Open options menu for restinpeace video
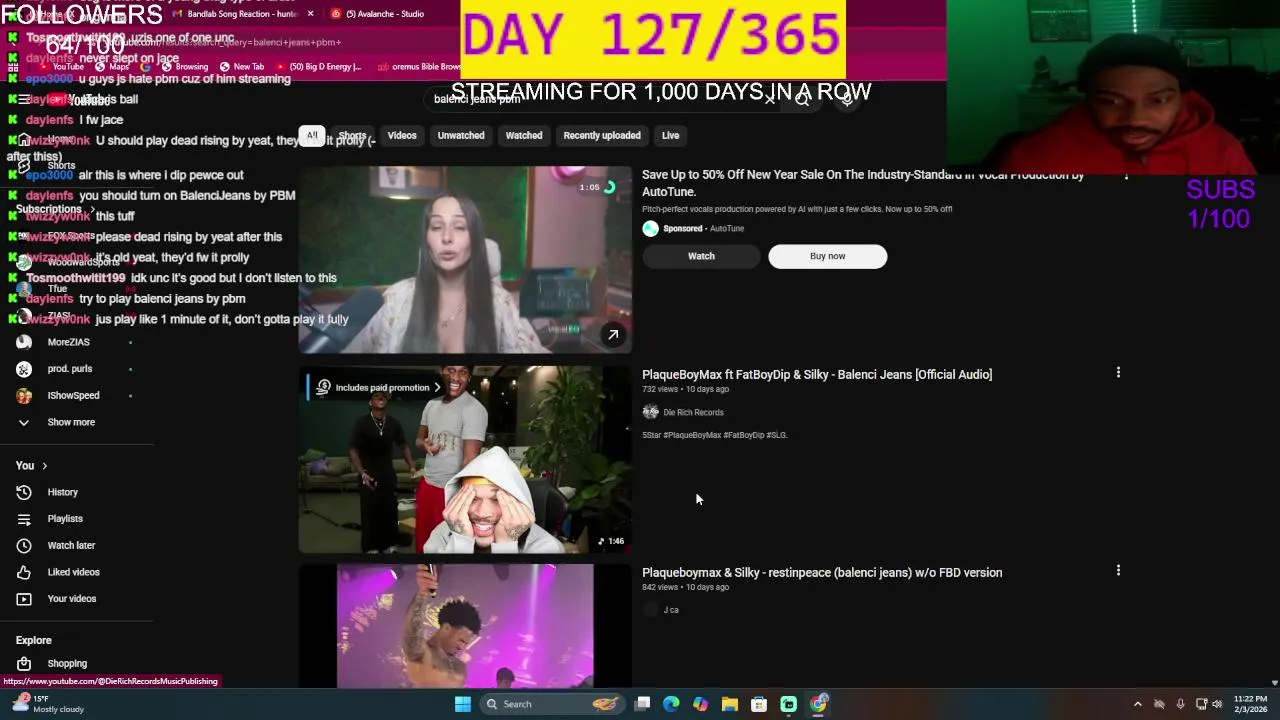 [1118, 571]
